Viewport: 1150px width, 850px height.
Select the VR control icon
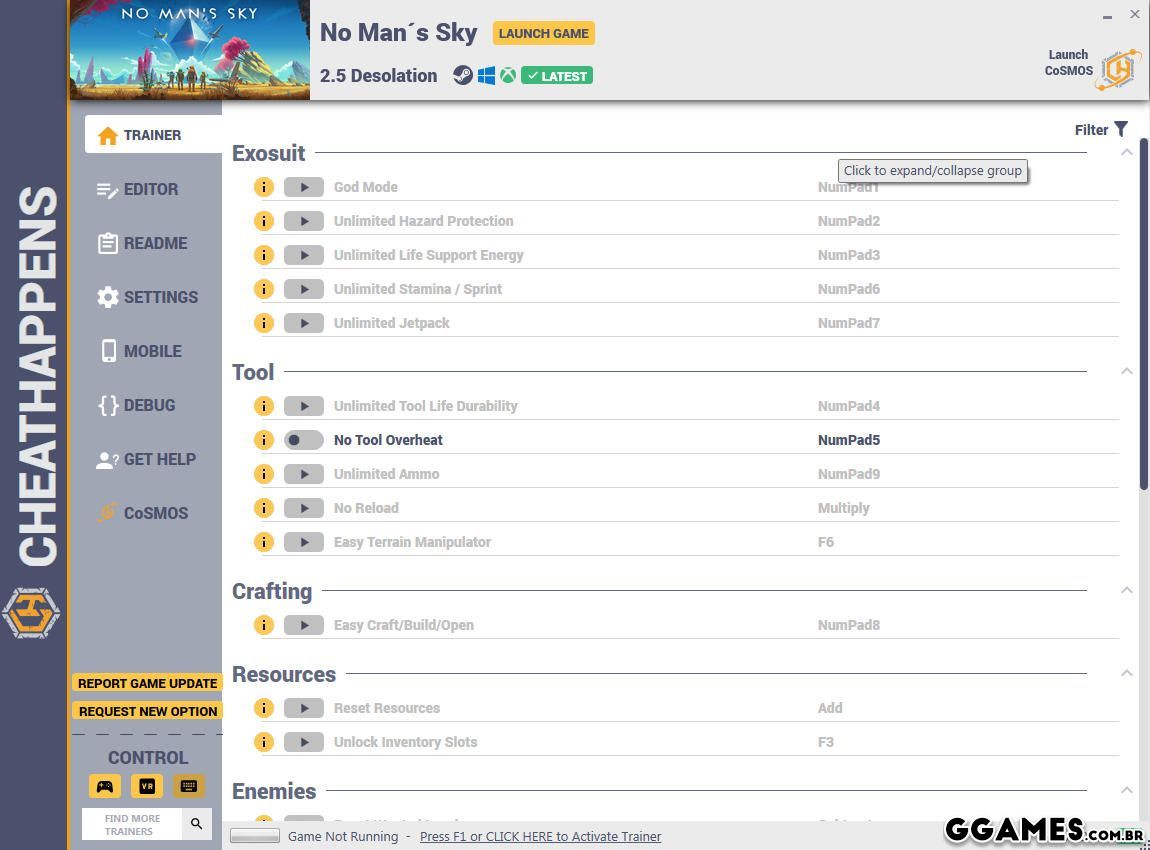tap(147, 786)
